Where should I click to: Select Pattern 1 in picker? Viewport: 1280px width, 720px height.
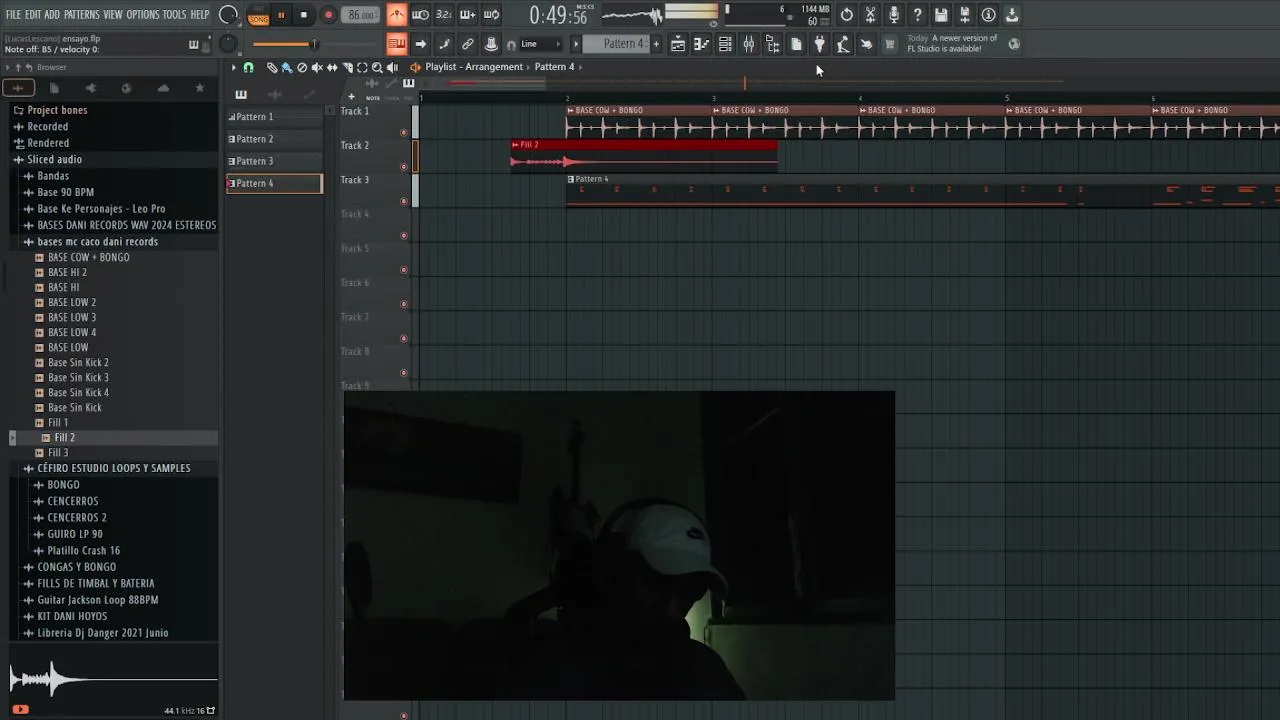275,117
